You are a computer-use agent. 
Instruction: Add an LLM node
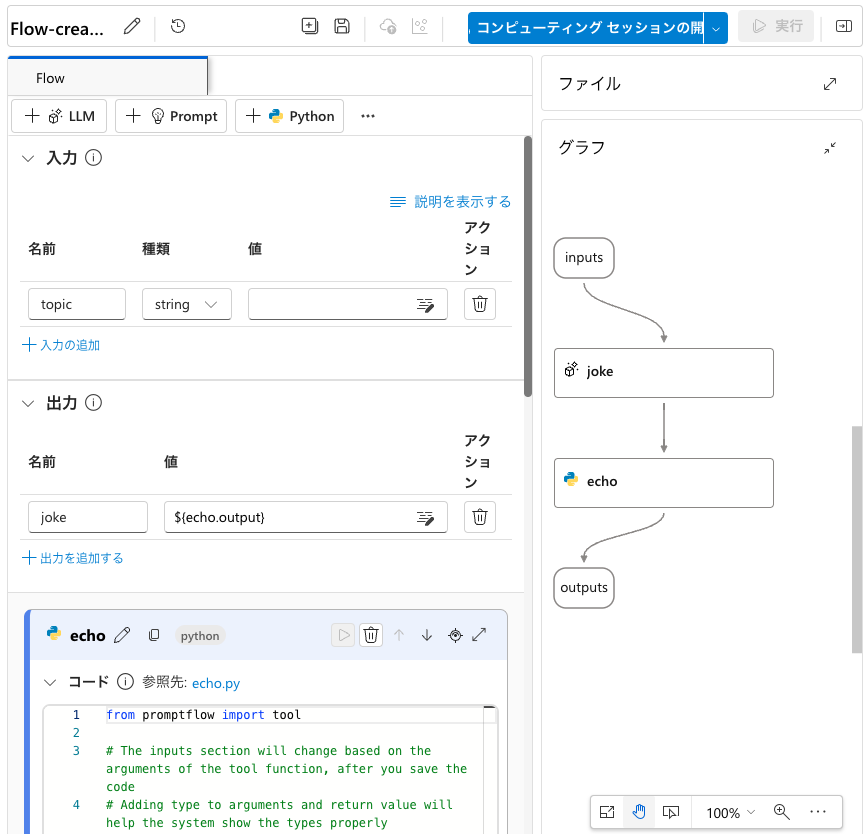pos(59,116)
